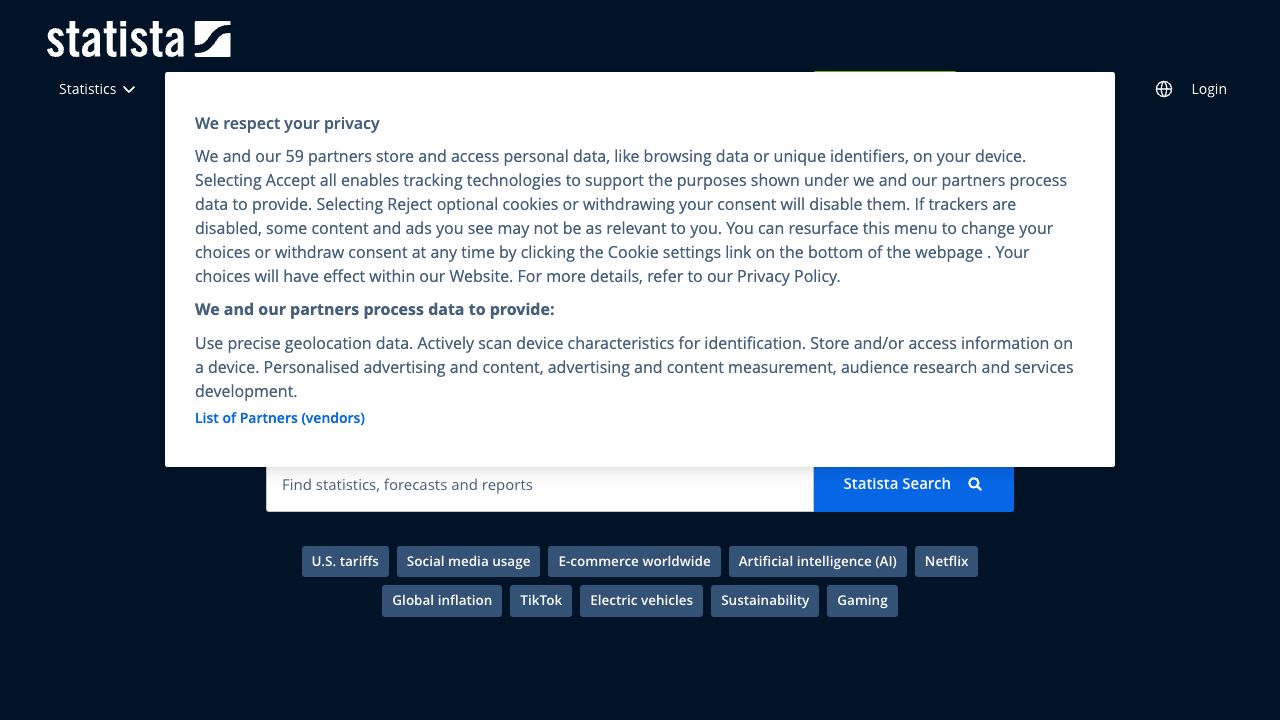Click the Netflix topic tag
Screen dimensions: 1280x720
point(946,561)
